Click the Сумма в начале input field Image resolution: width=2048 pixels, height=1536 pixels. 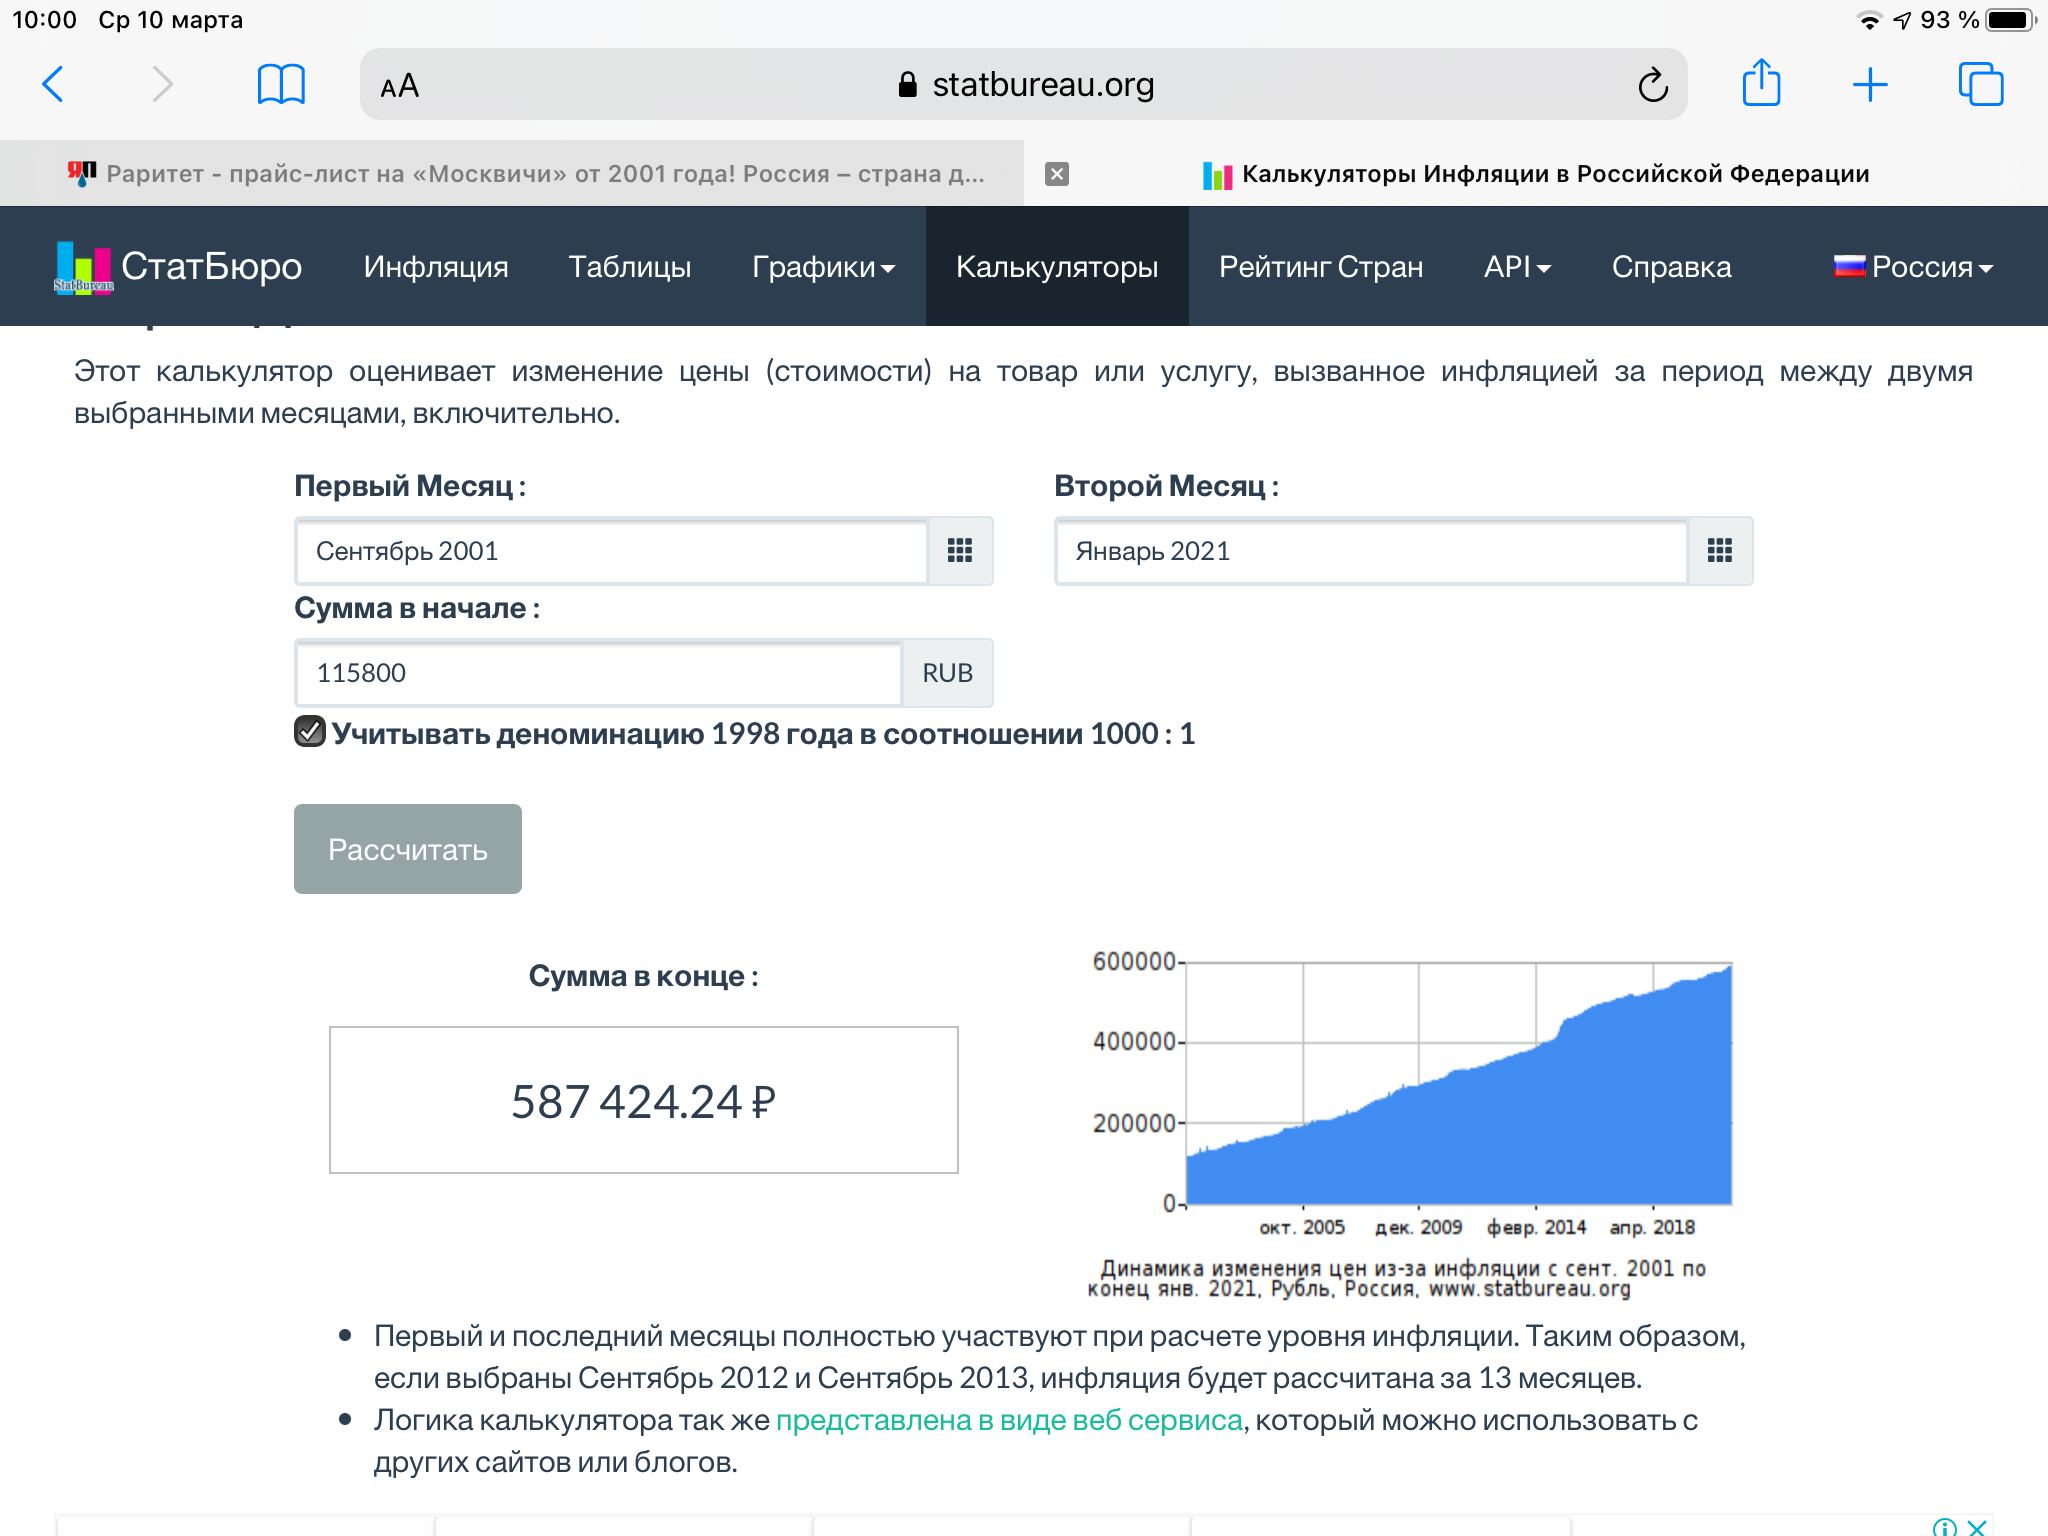pos(599,673)
